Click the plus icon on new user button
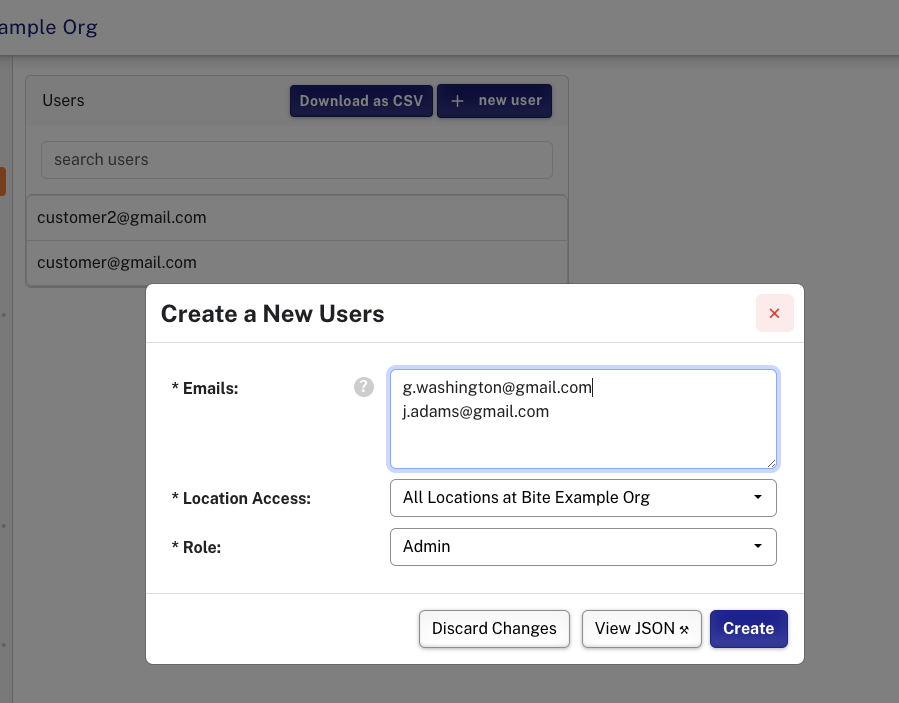The width and height of the screenshot is (899, 703). 457,101
